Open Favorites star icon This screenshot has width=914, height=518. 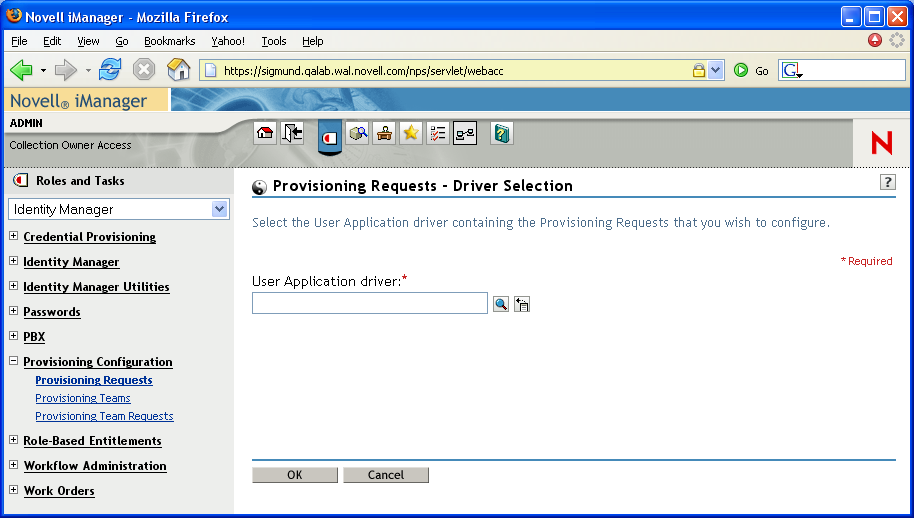[411, 133]
